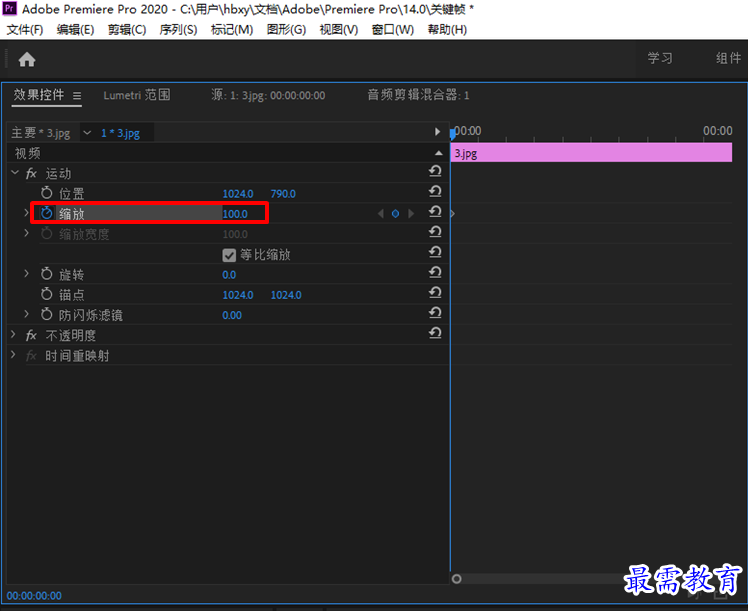Open the 效果控件 panel menu icon
Image resolution: width=748 pixels, height=611 pixels.
pyautogui.click(x=77, y=96)
